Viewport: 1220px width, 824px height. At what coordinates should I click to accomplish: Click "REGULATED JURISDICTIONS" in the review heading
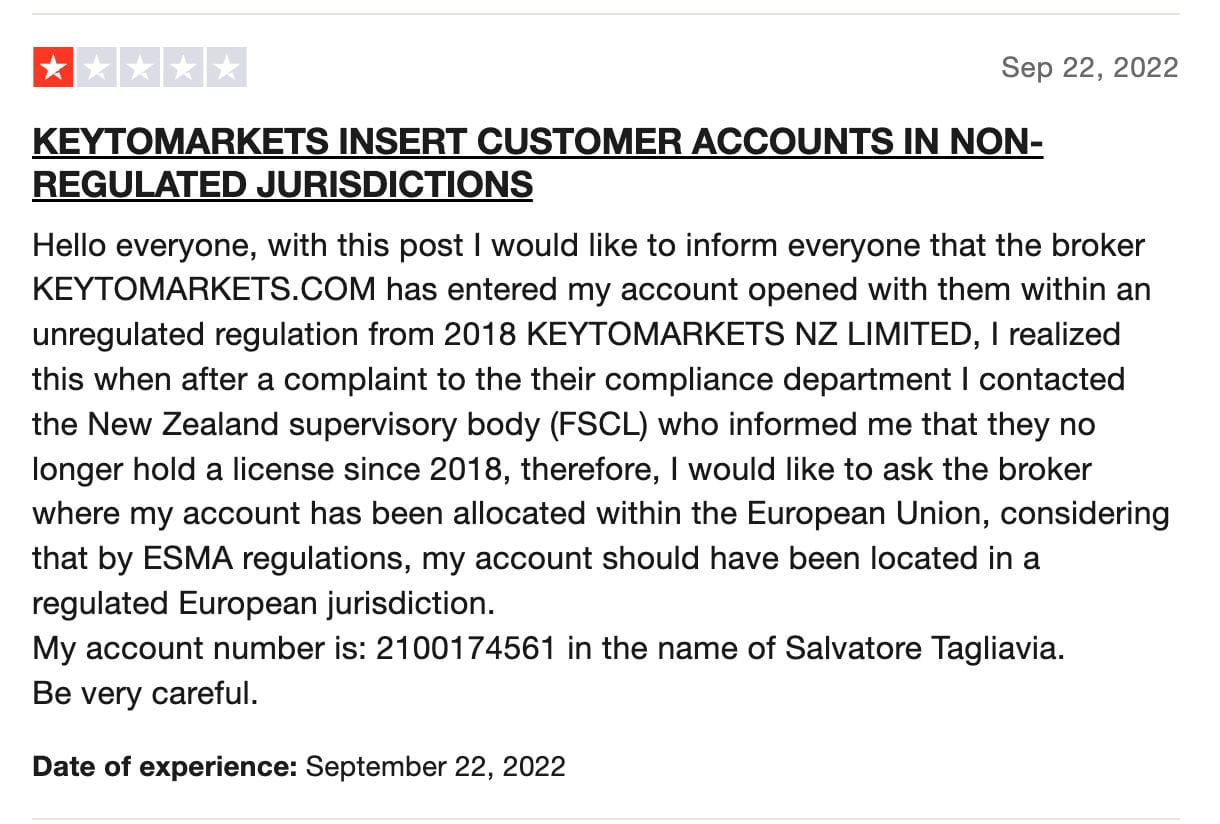pos(282,185)
